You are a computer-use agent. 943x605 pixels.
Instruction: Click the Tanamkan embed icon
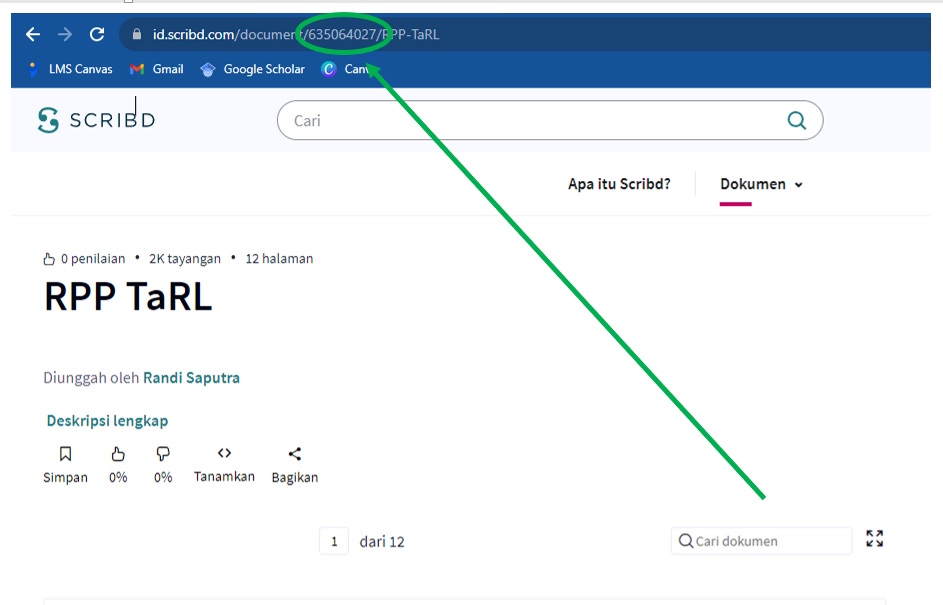(224, 453)
